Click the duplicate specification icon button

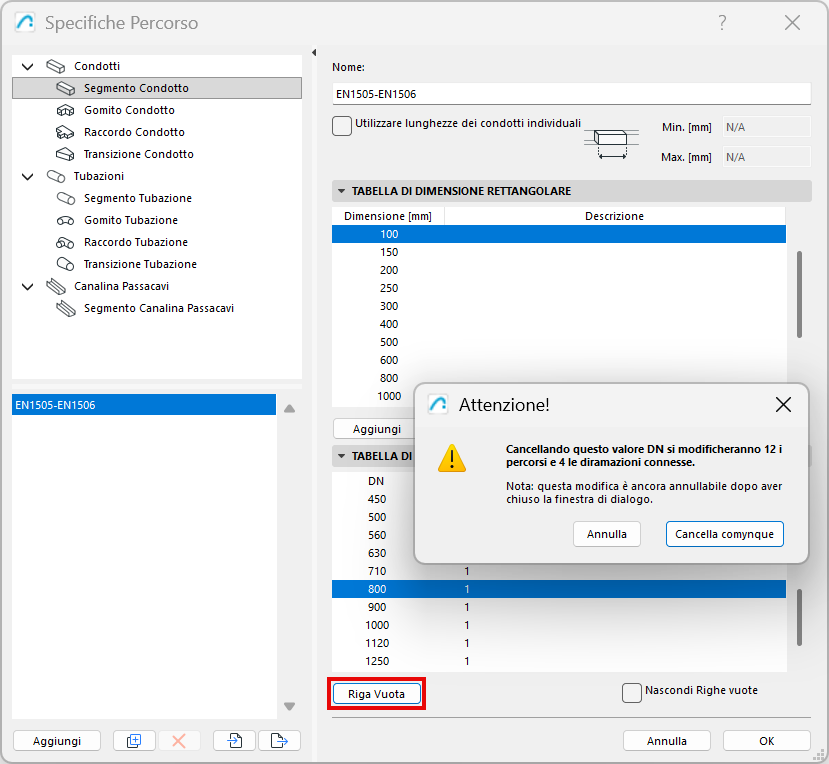pyautogui.click(x=134, y=741)
